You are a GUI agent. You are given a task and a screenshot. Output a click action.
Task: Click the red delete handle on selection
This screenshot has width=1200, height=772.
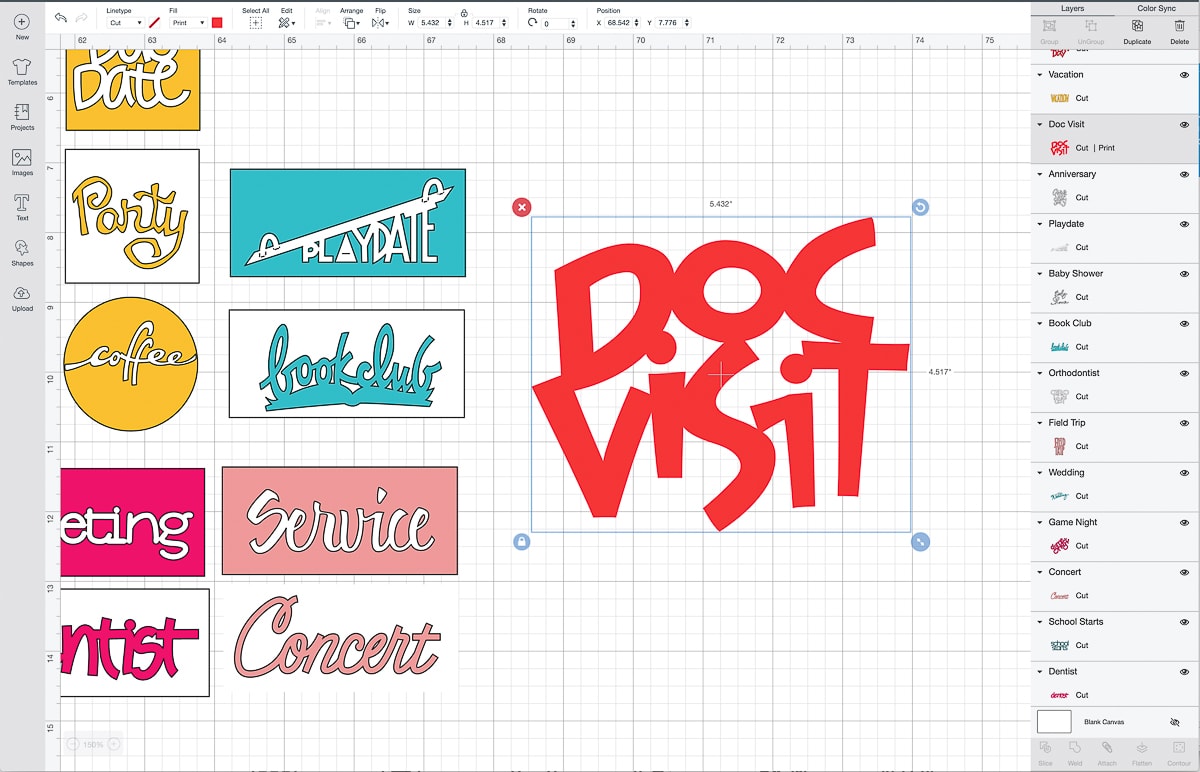coord(521,207)
